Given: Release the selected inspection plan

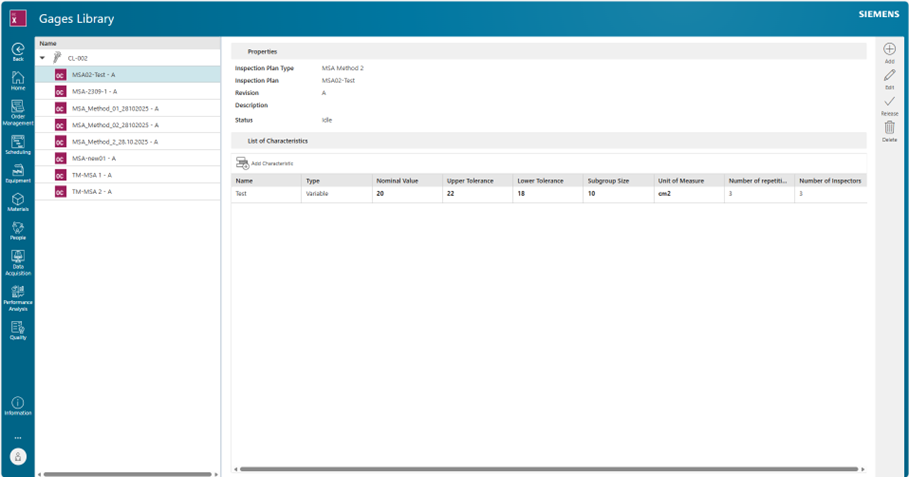Looking at the screenshot, I should [x=889, y=103].
